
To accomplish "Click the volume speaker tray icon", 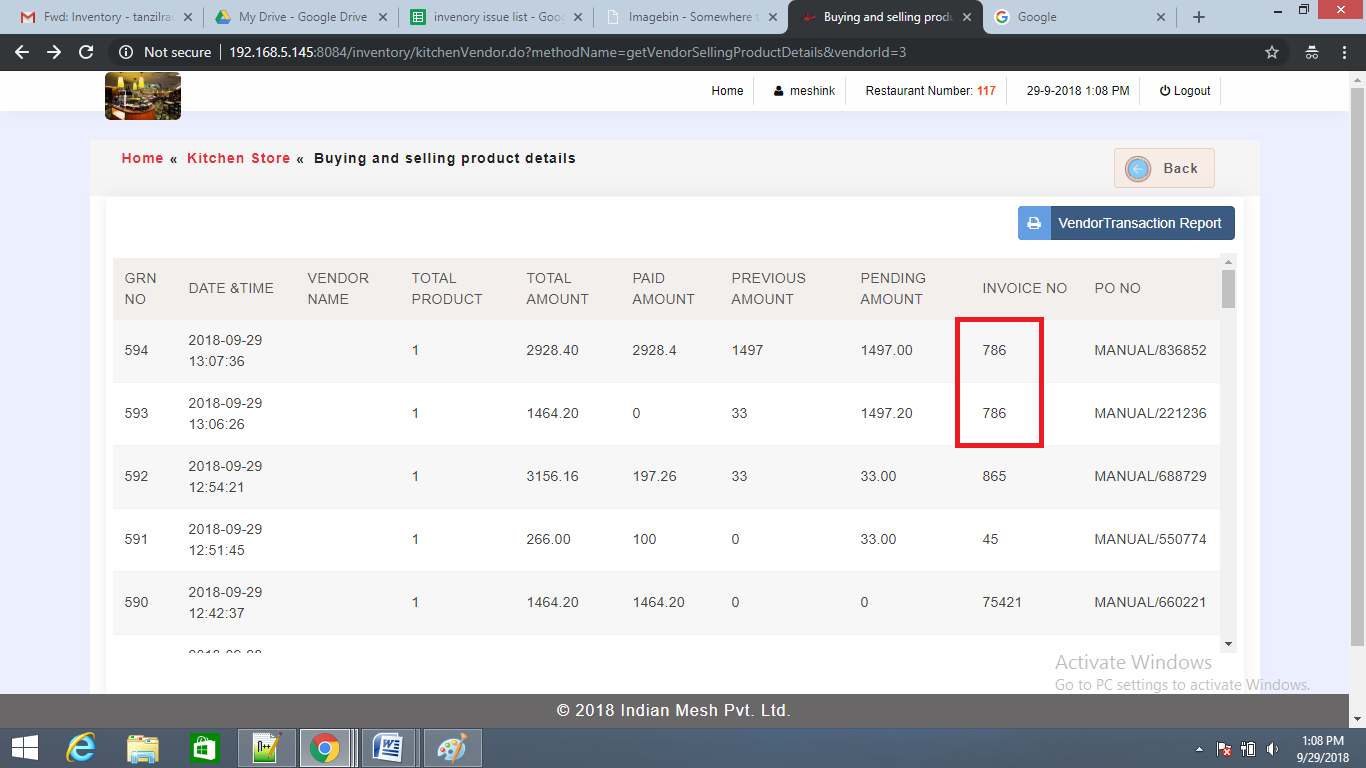I will [x=1272, y=748].
